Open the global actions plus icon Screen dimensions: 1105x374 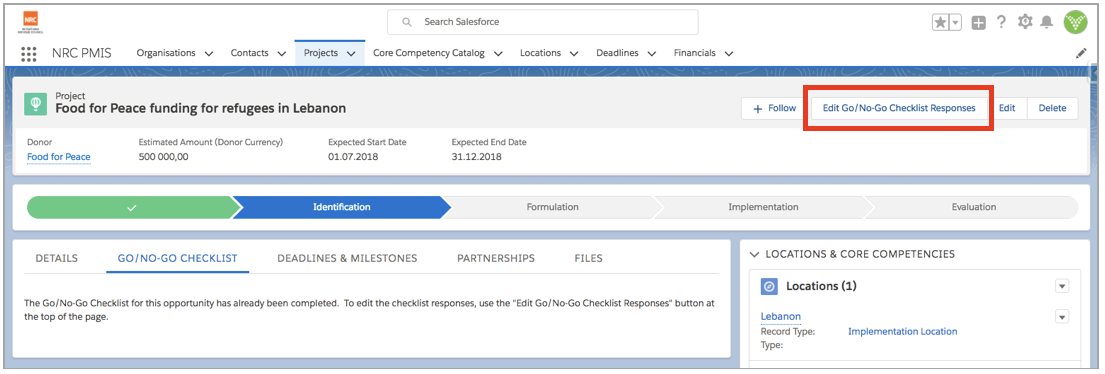(x=978, y=23)
